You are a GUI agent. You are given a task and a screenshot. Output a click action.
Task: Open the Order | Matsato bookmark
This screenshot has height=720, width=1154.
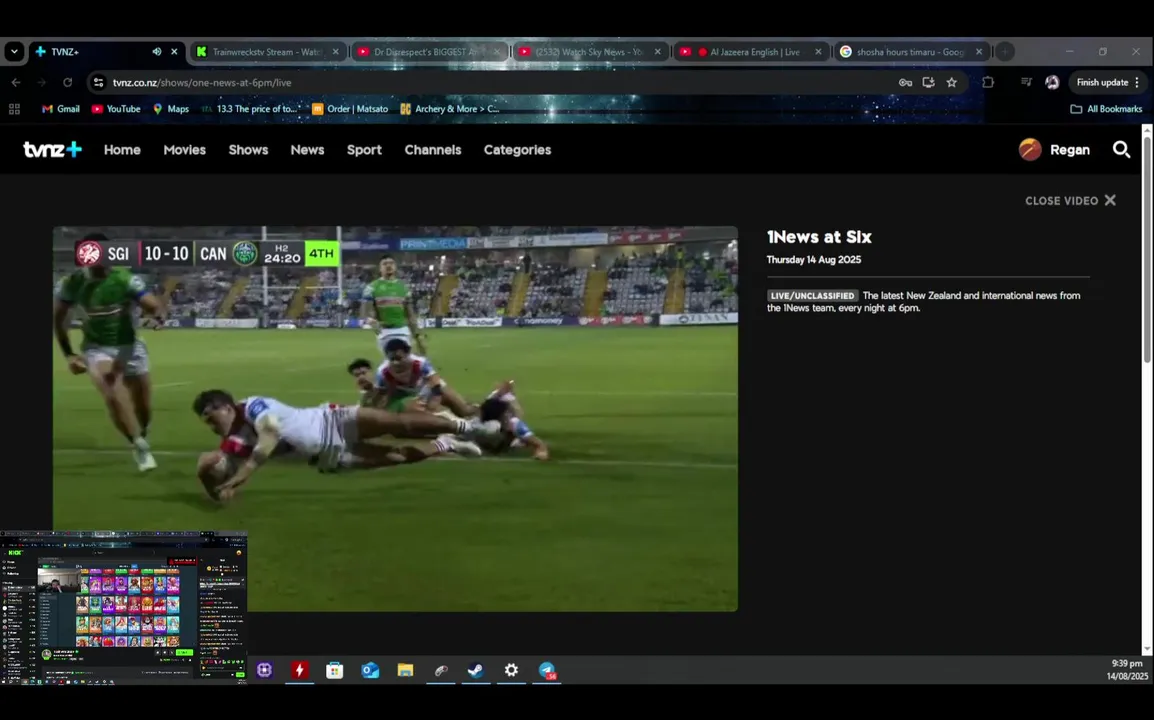[x=350, y=109]
